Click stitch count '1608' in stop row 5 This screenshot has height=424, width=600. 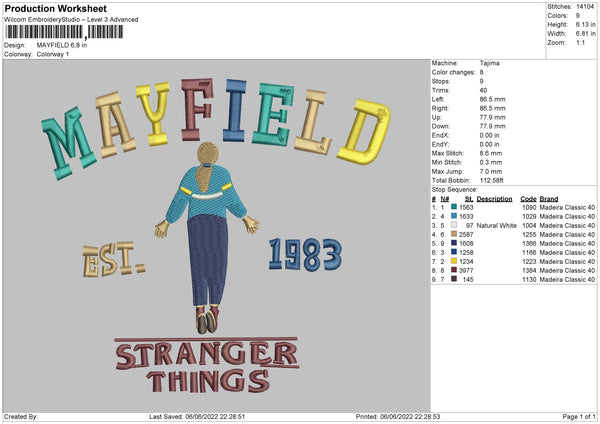(x=466, y=243)
